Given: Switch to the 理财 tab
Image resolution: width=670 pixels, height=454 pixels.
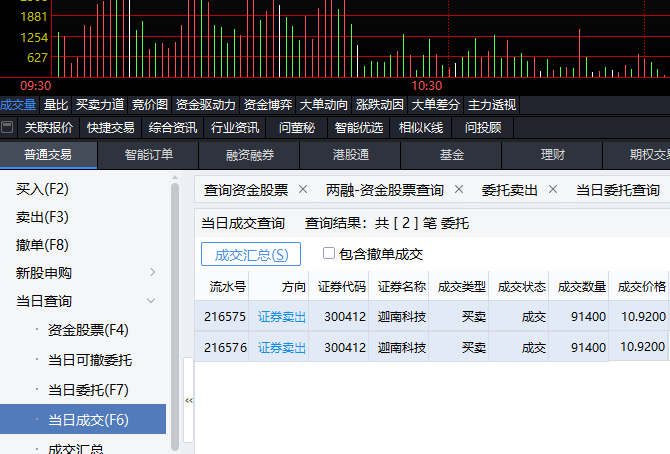Looking at the screenshot, I should pos(552,155).
